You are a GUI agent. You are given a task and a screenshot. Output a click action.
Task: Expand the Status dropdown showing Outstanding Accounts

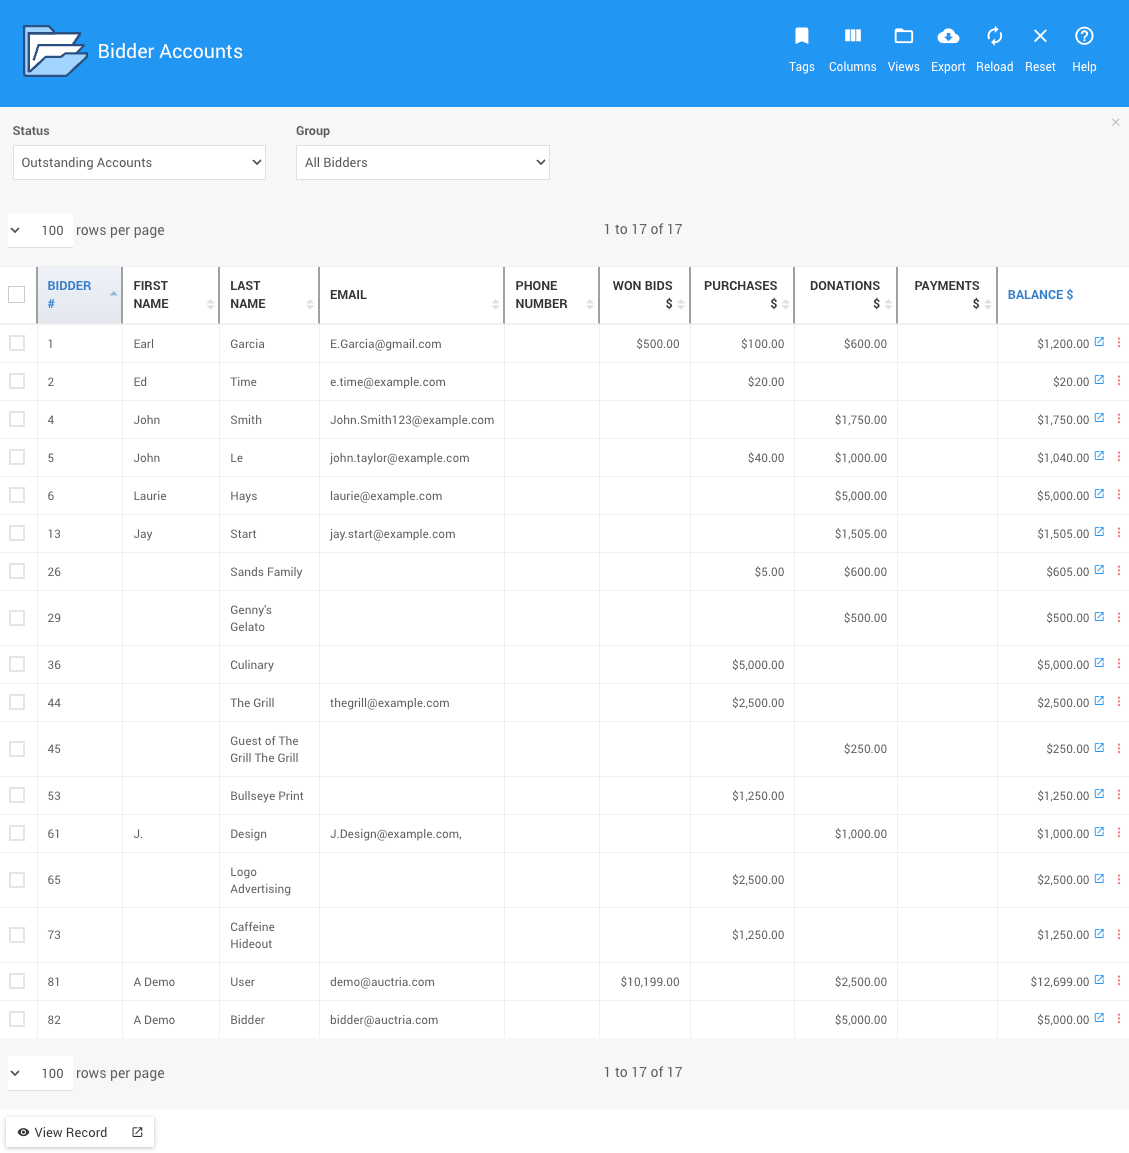coord(139,163)
